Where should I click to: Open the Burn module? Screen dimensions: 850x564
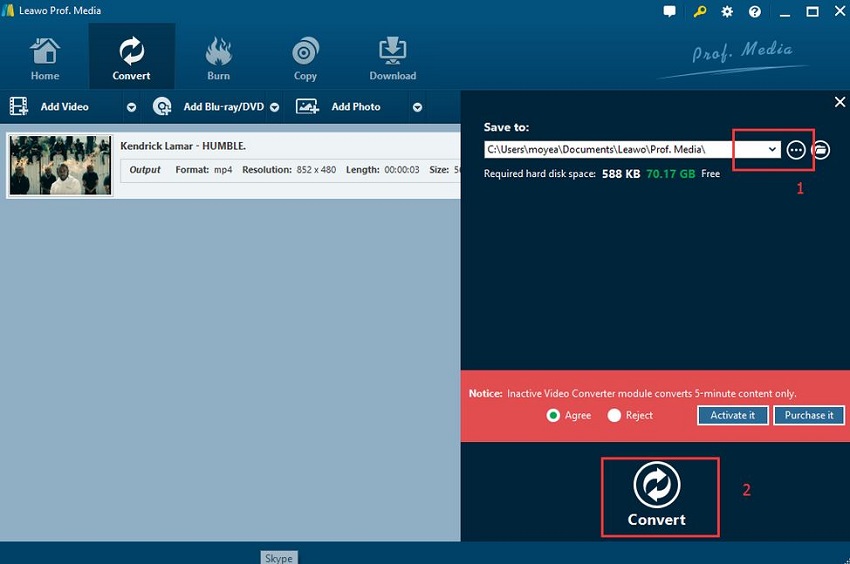(218, 59)
